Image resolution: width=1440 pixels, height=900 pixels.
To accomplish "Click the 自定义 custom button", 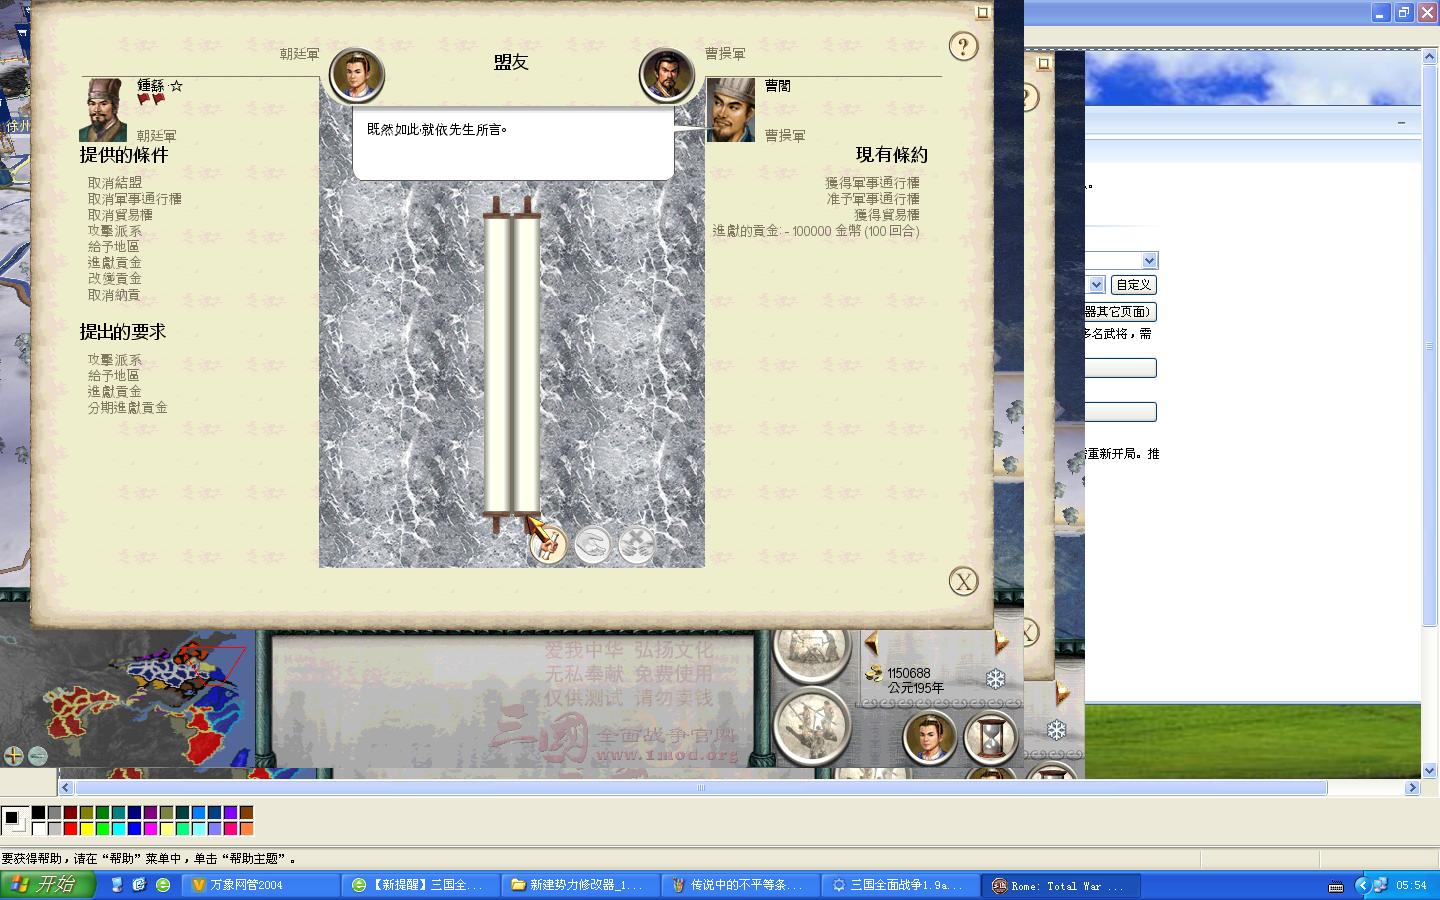I will (x=1133, y=285).
